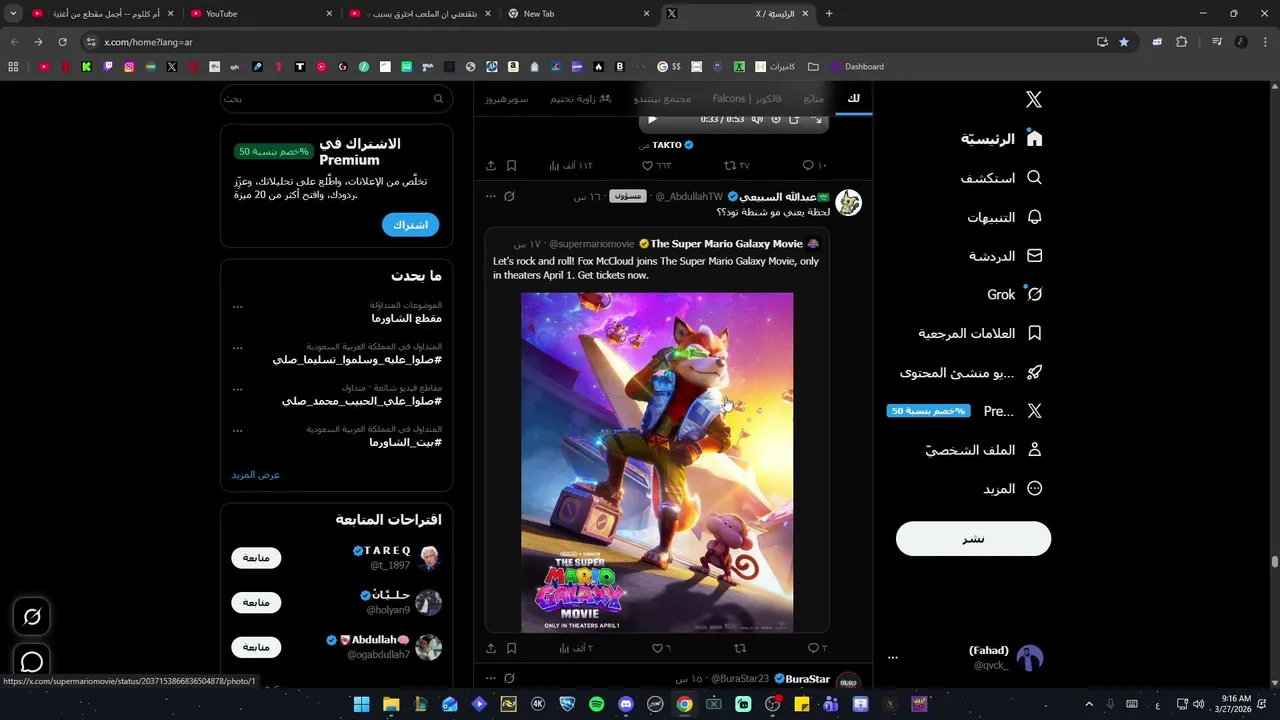
Task: Switch to فالكونز | Falcons timeline tab
Action: pyautogui.click(x=747, y=98)
